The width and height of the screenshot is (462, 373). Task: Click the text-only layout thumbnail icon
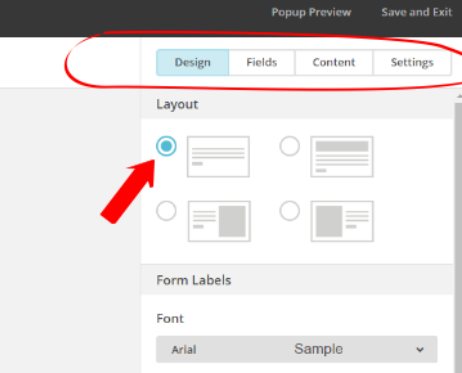coord(218,157)
